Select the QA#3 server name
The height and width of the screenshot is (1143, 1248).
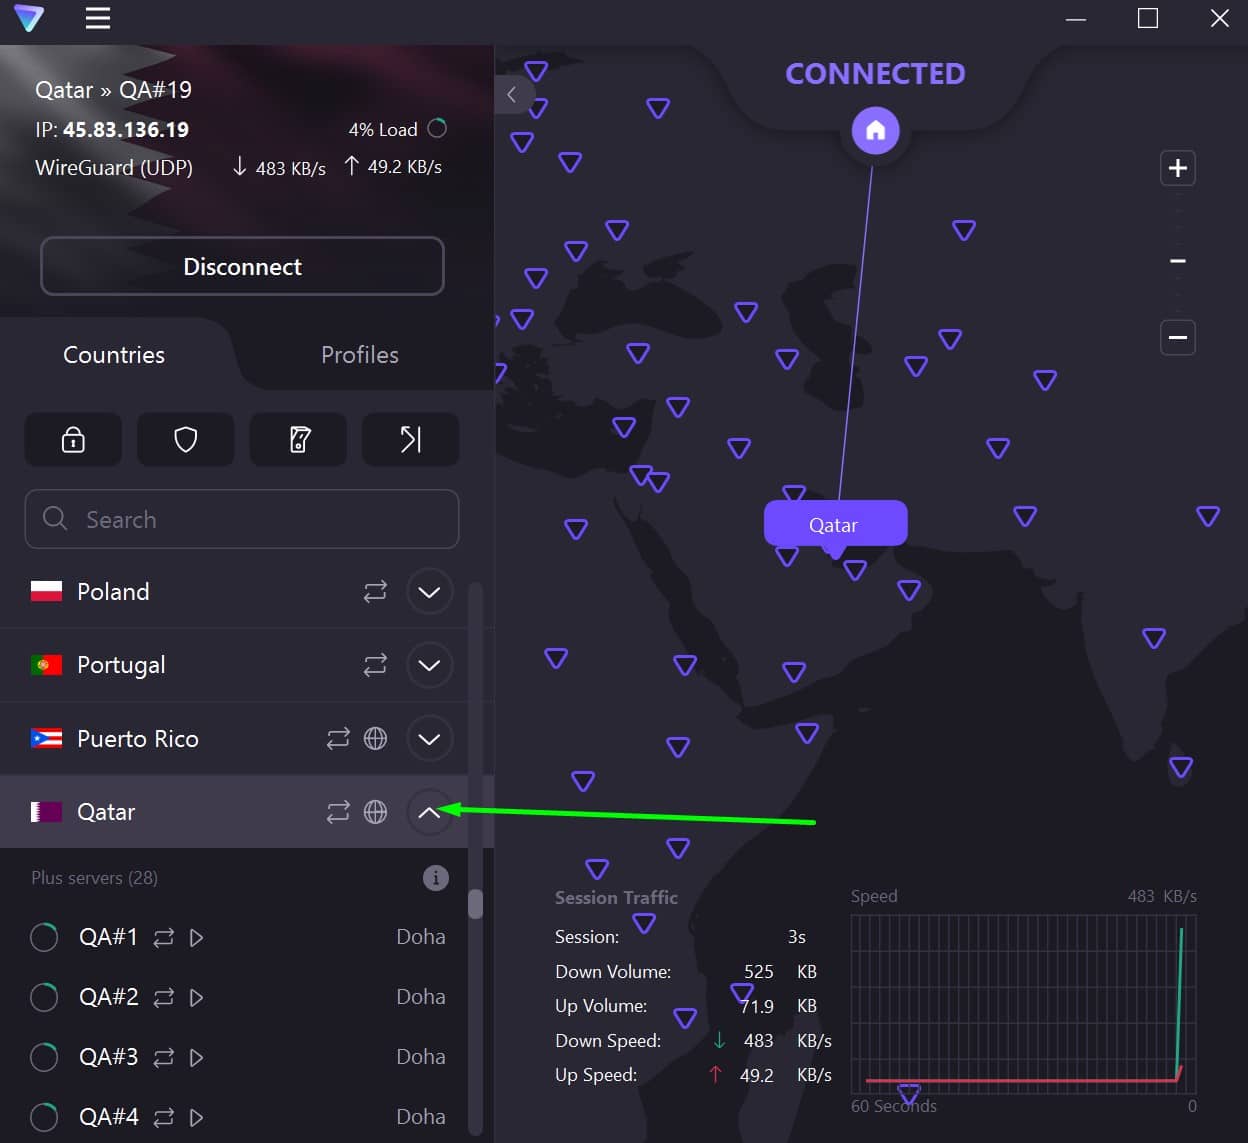click(108, 1057)
